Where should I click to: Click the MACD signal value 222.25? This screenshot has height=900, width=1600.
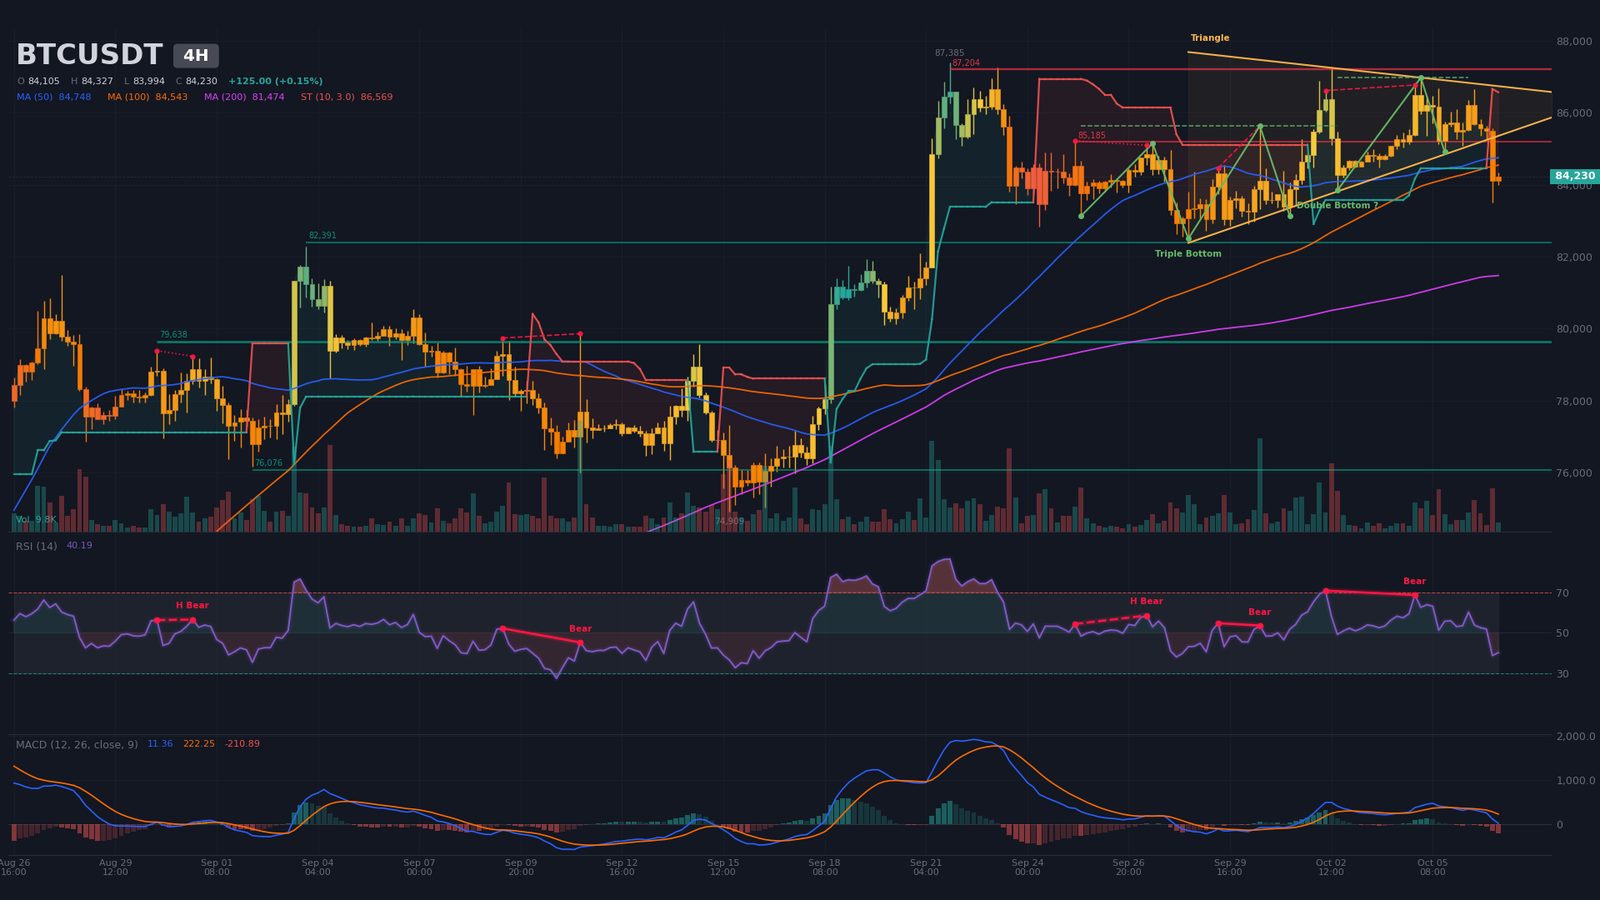click(198, 744)
